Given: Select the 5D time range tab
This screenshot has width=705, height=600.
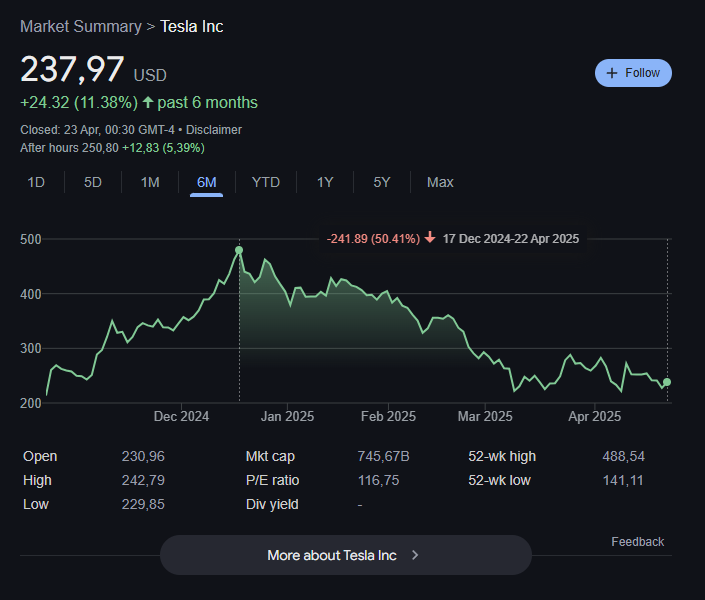Looking at the screenshot, I should click(93, 182).
